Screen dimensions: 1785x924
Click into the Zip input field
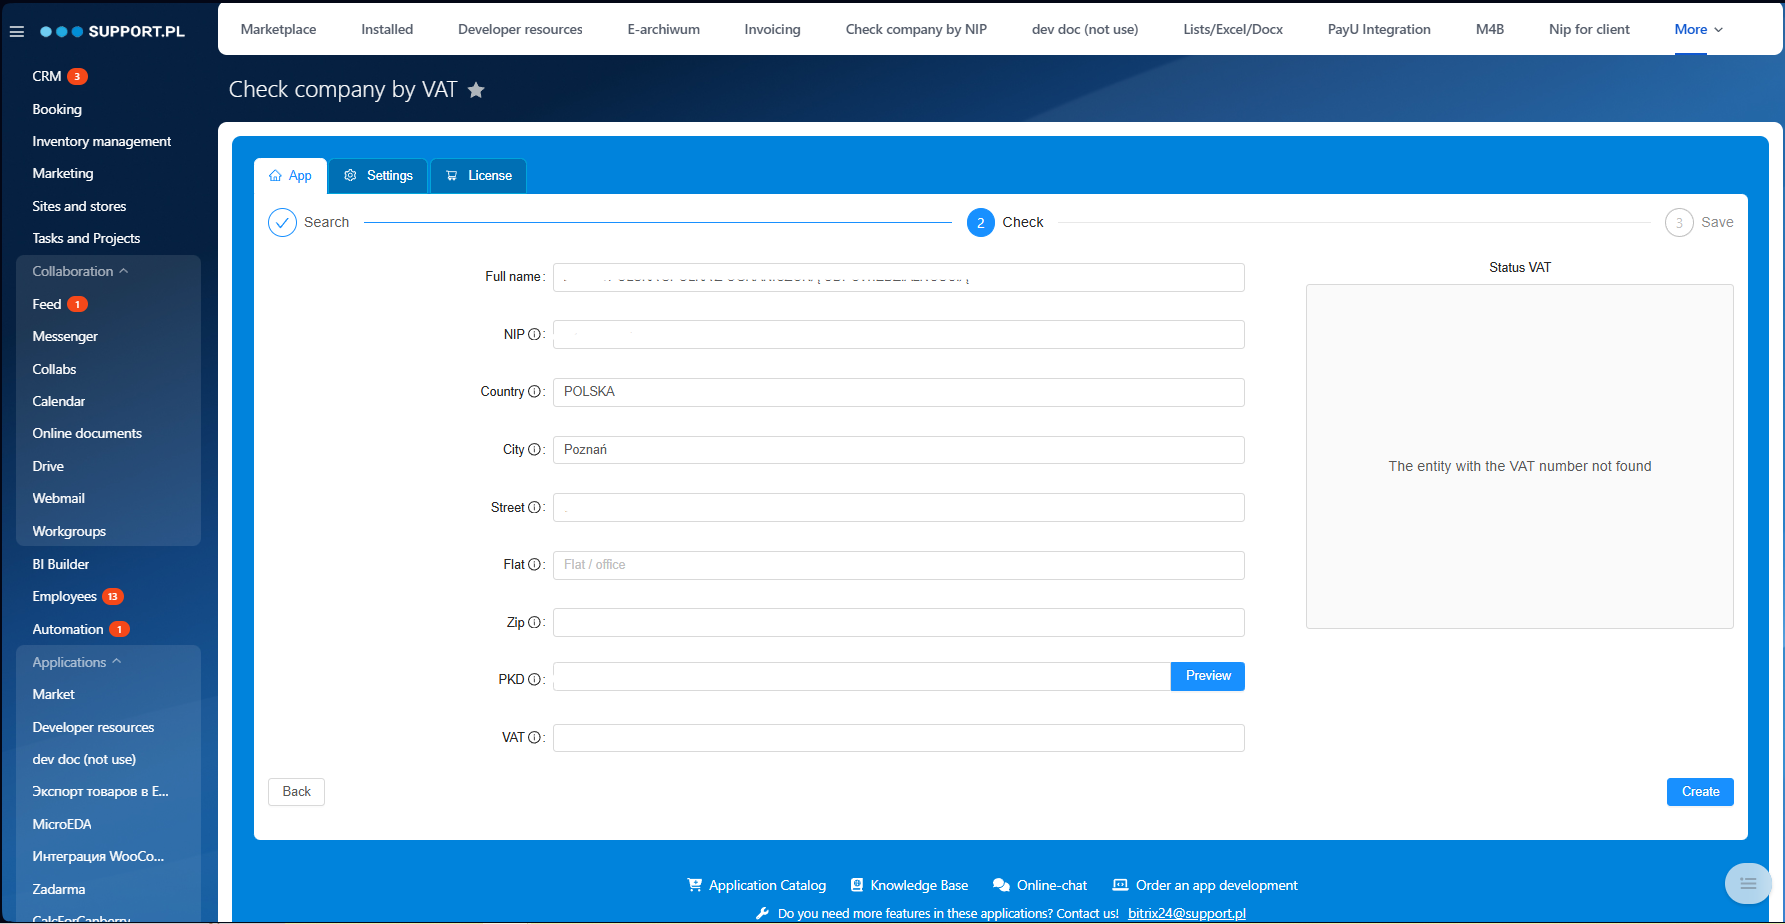click(x=898, y=623)
